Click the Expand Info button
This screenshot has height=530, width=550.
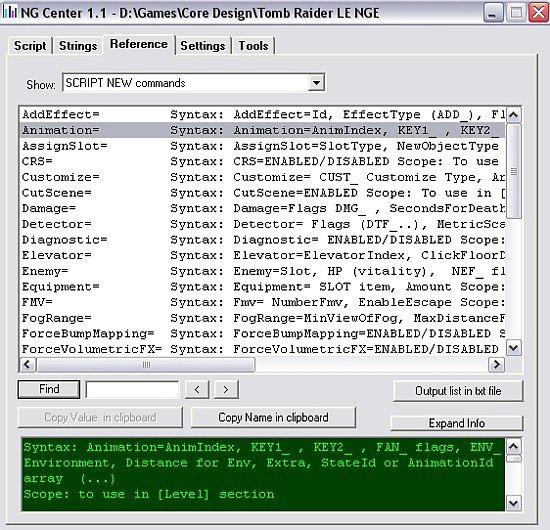tap(457, 423)
